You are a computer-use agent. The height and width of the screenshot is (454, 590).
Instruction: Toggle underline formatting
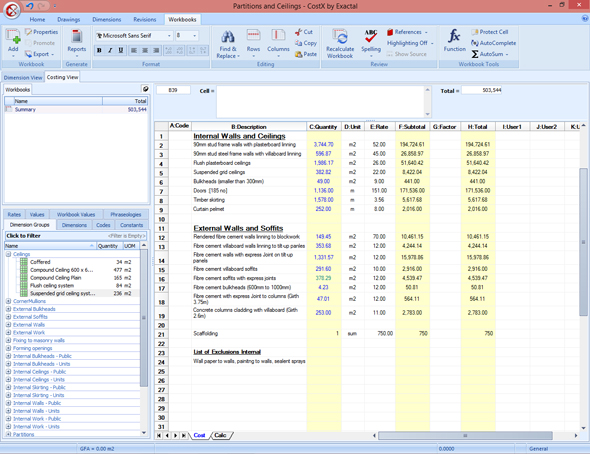coord(121,50)
